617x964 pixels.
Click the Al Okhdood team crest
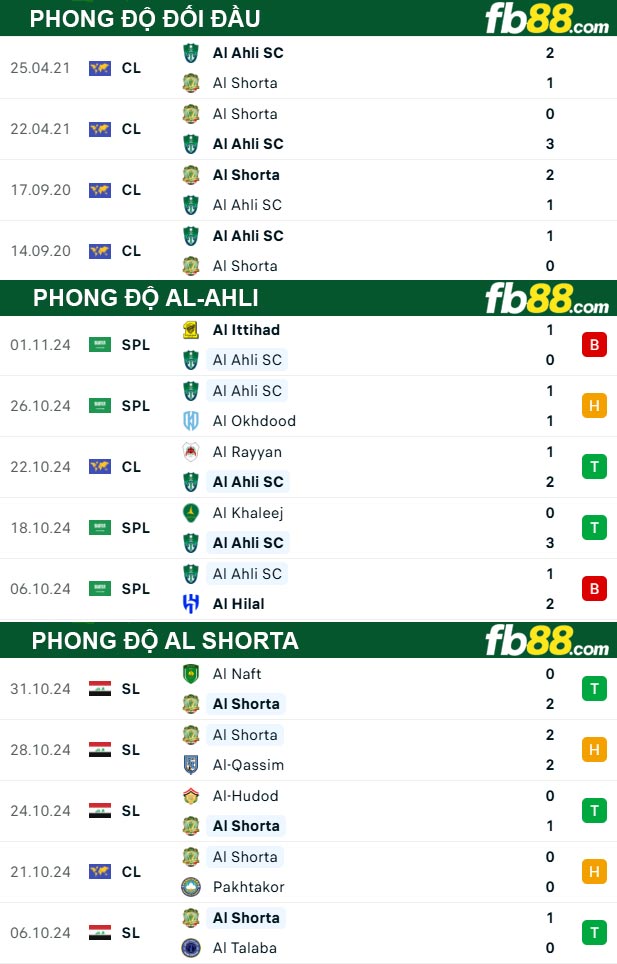pos(190,421)
